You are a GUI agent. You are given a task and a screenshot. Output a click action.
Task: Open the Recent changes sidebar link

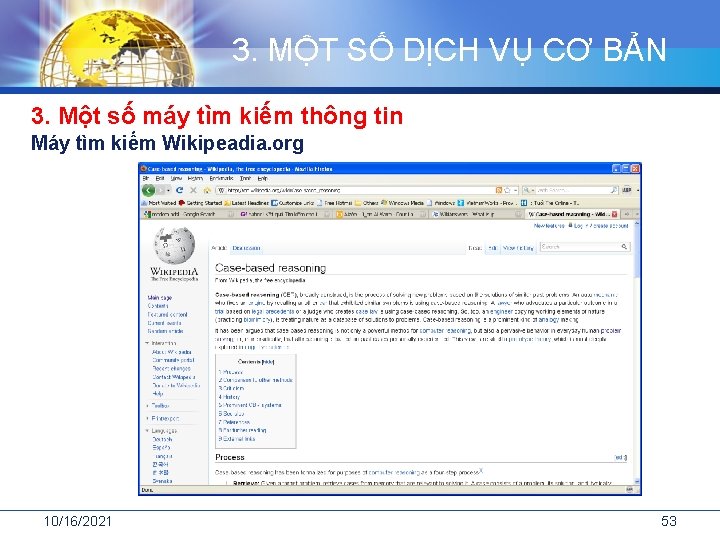171,368
